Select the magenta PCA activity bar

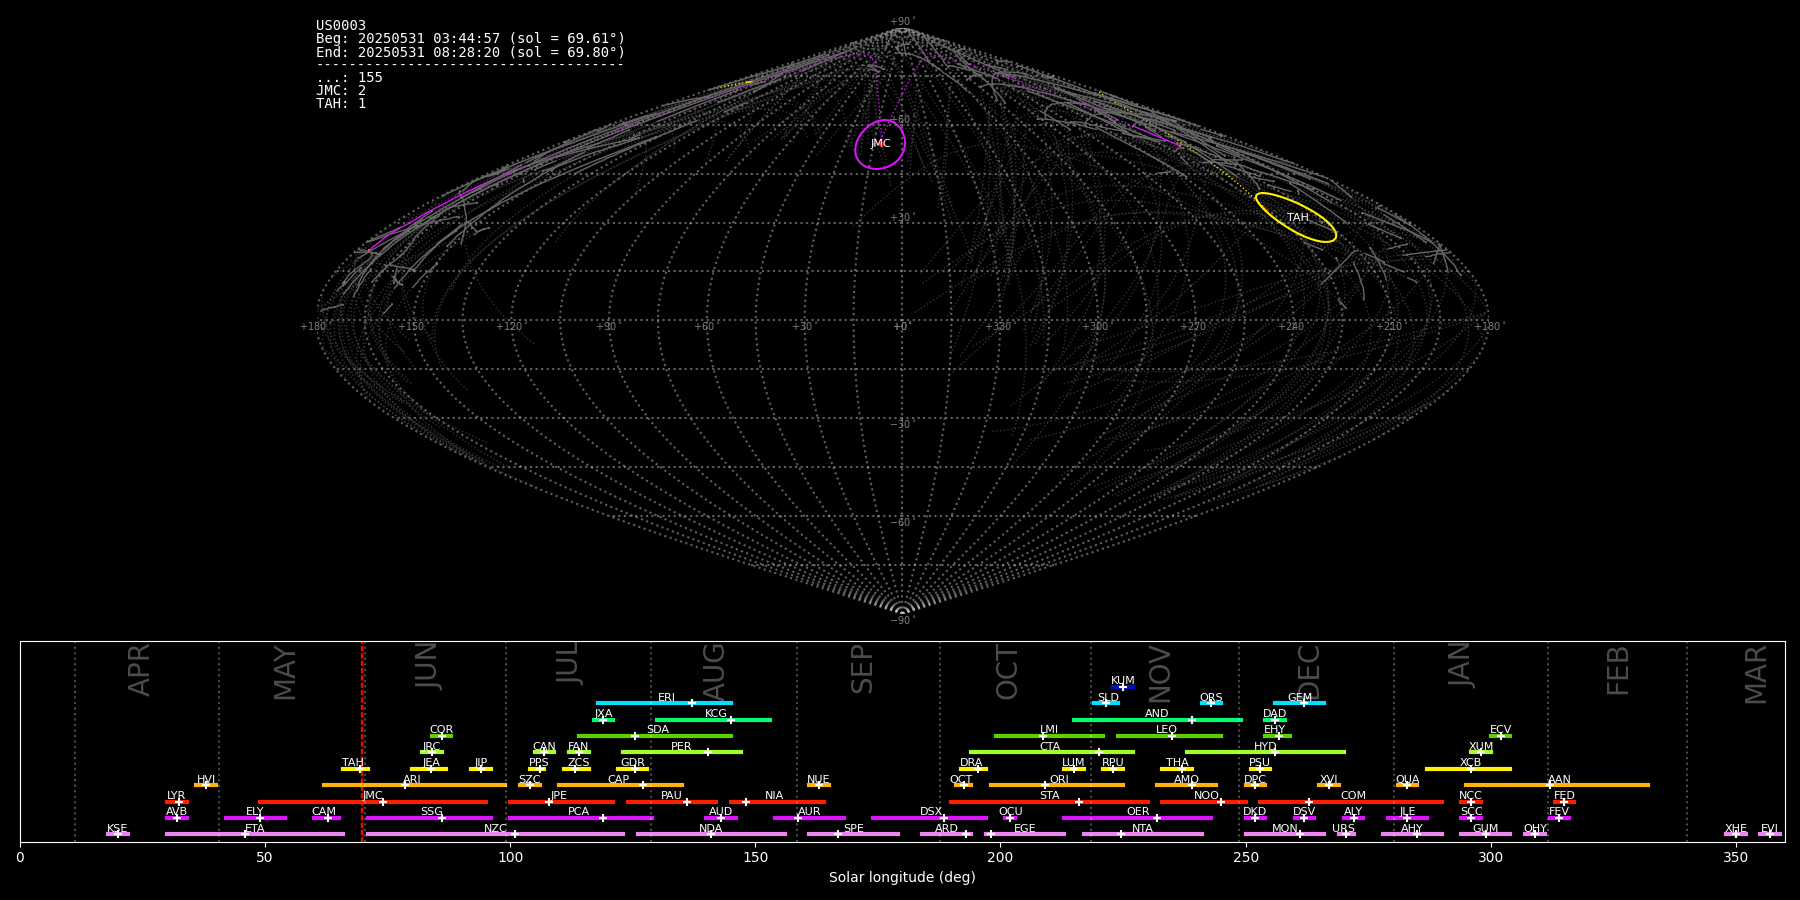580,818
